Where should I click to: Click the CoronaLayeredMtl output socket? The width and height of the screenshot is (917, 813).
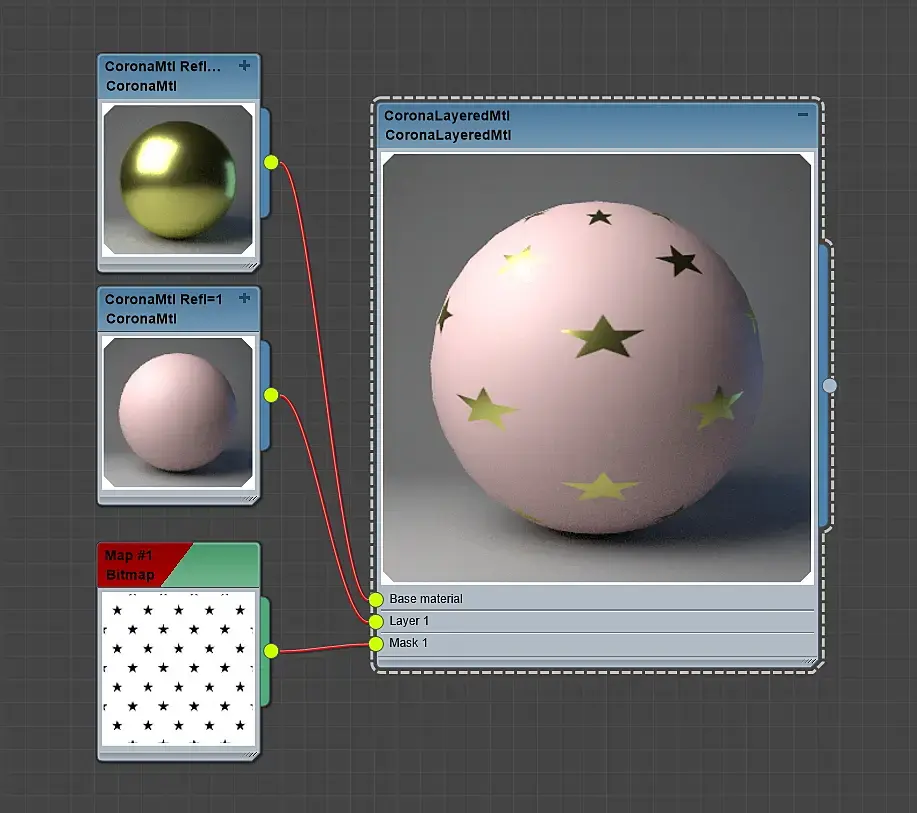[x=829, y=385]
